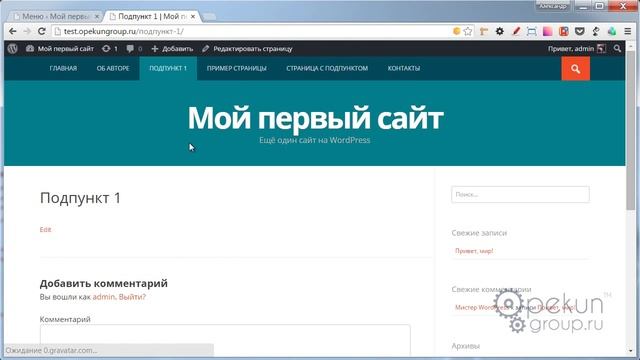
Task: Click the black wrench extension icon
Action: 596,31
